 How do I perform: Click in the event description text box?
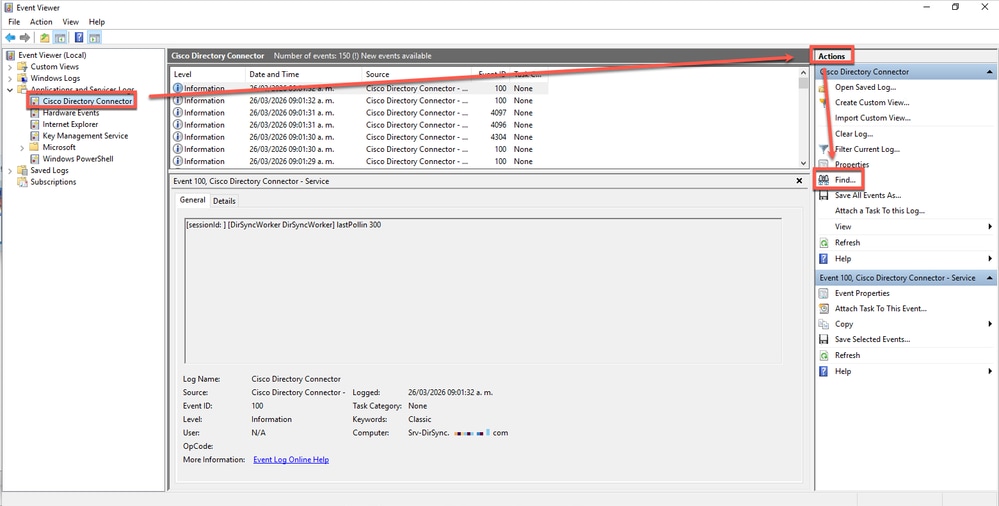[x=483, y=291]
